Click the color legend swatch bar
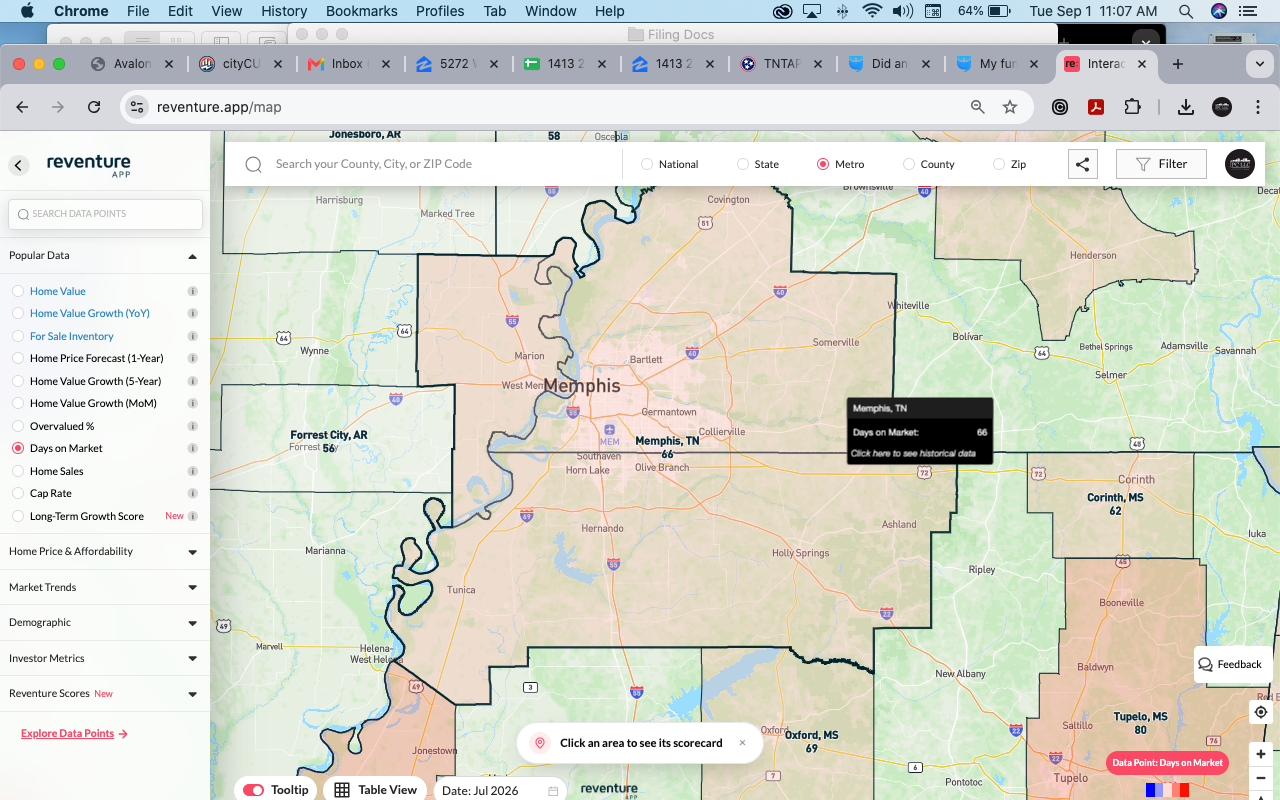Viewport: 1280px width, 800px height. tap(1167, 790)
